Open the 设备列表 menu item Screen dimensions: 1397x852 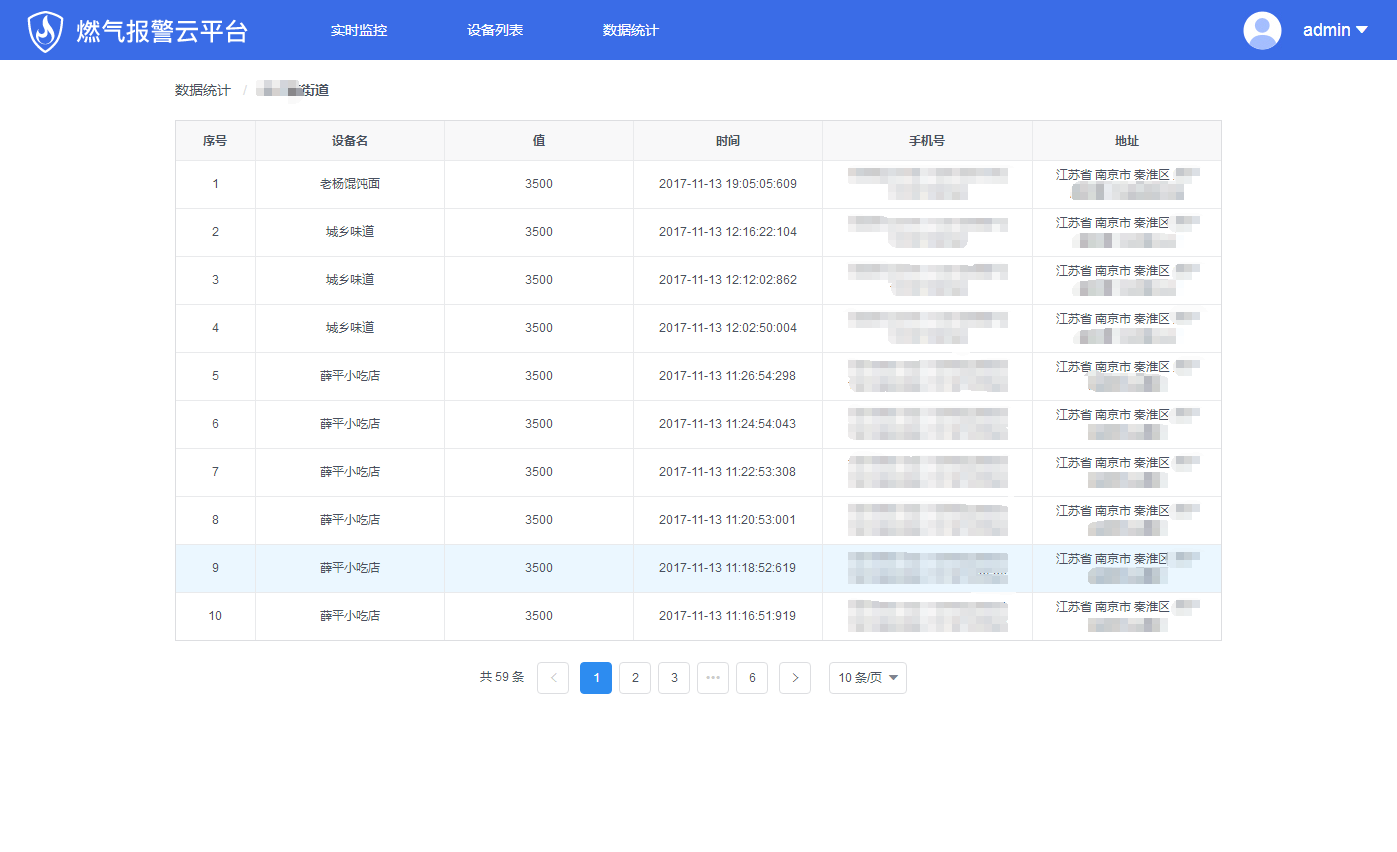pyautogui.click(x=495, y=31)
